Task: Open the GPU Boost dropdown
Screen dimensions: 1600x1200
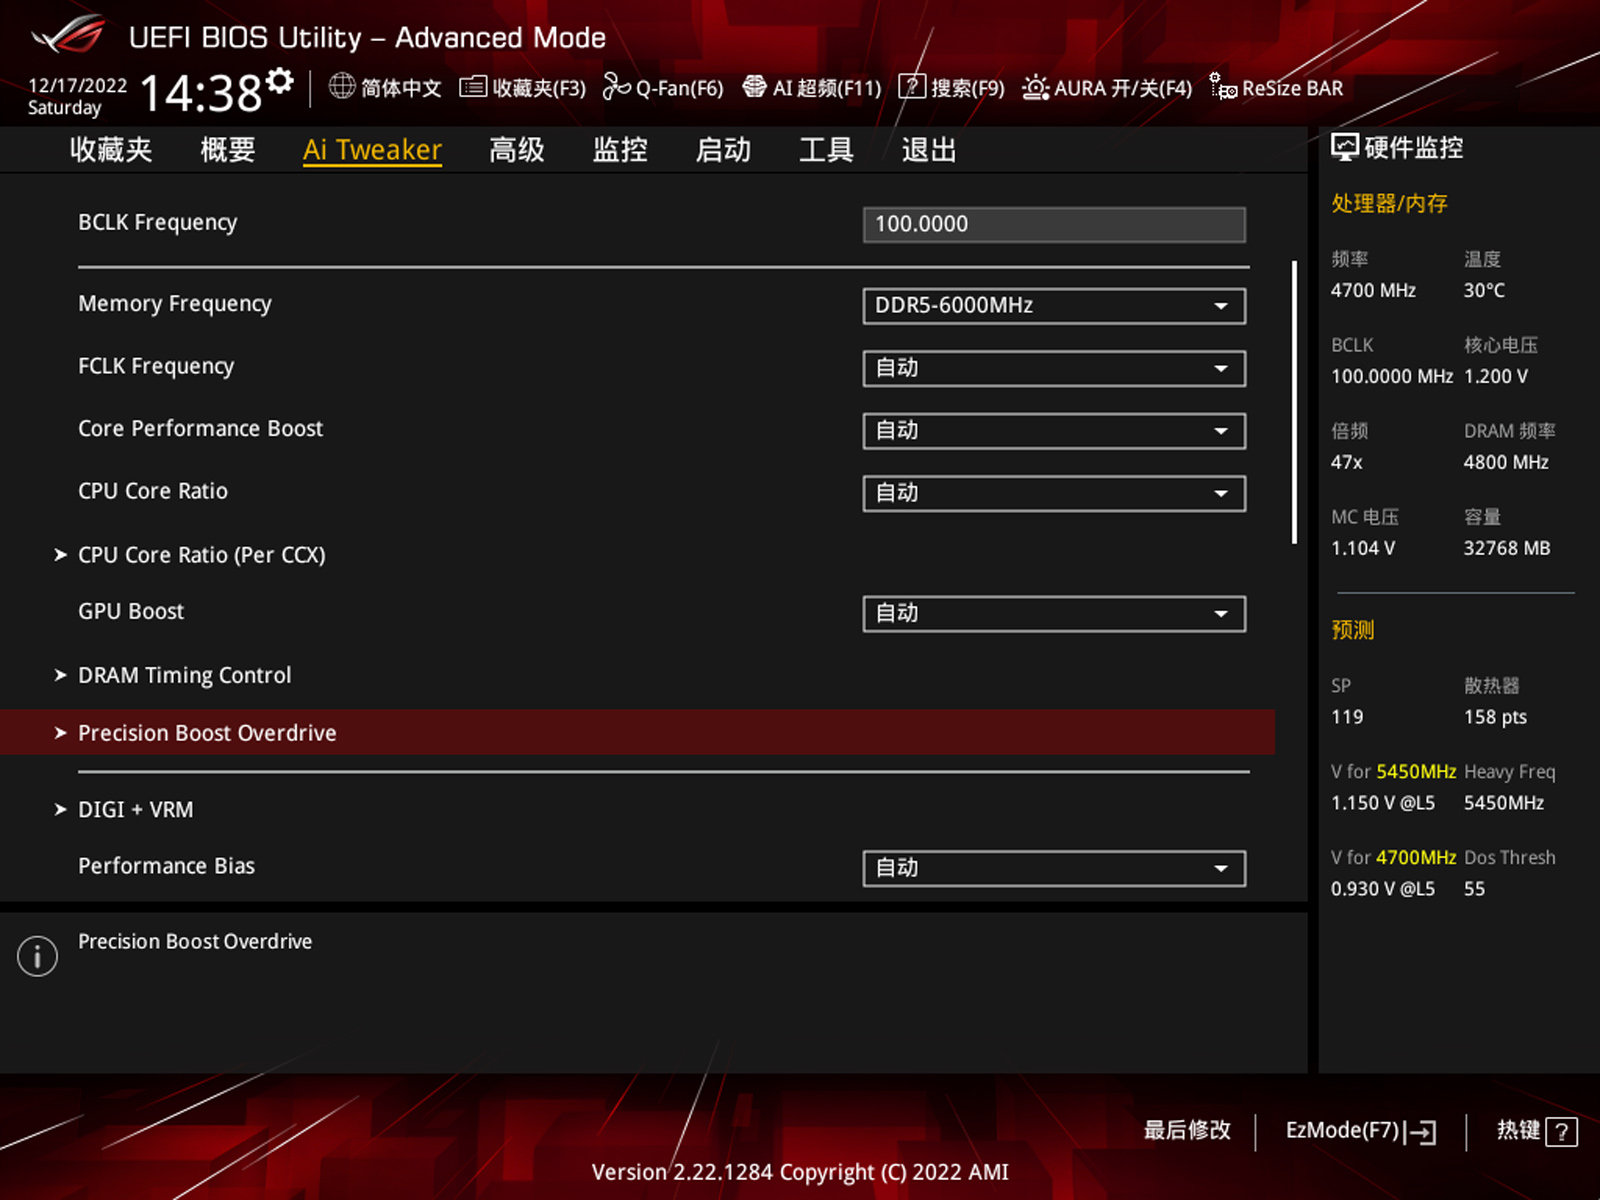Action: pyautogui.click(x=1054, y=614)
